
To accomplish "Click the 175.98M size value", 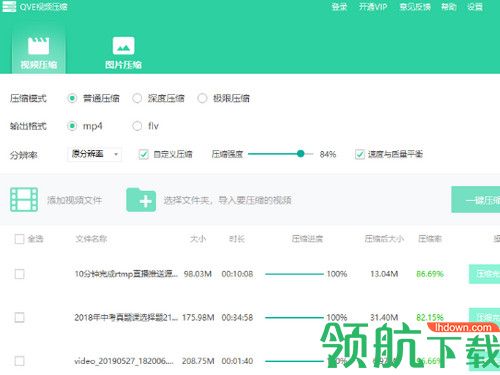I will (198, 317).
